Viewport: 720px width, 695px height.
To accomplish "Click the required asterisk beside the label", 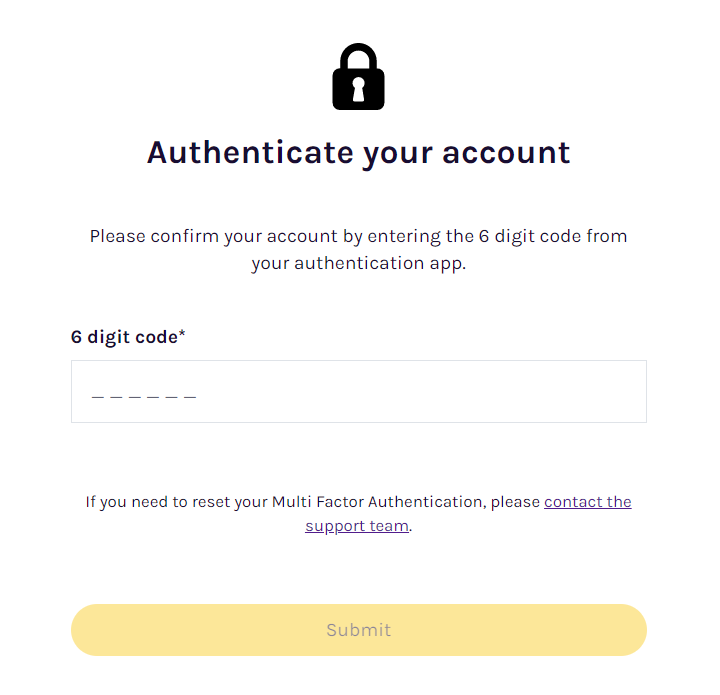I will [x=182, y=332].
